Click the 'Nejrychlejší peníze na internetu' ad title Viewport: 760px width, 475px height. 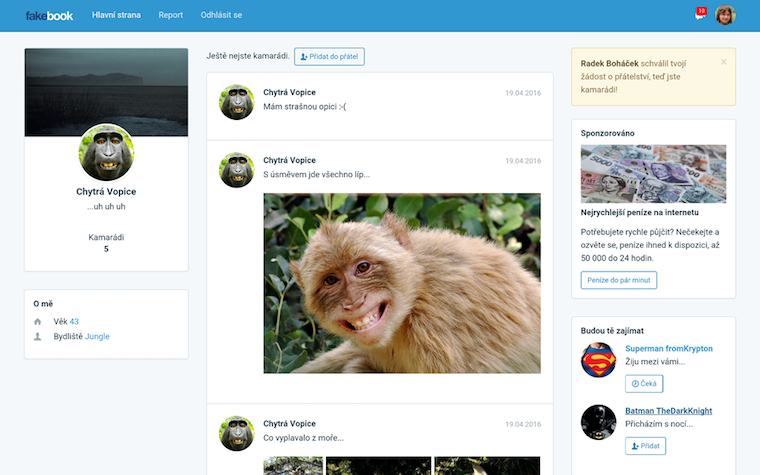(x=639, y=212)
